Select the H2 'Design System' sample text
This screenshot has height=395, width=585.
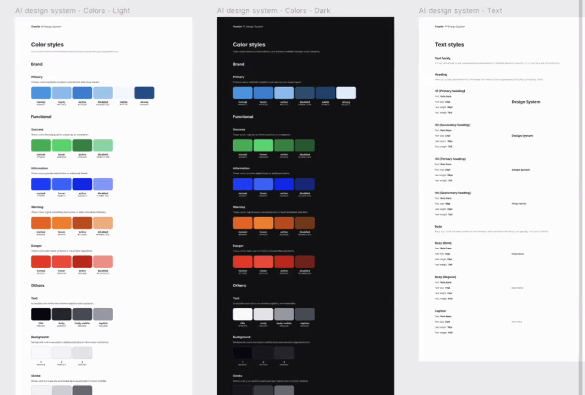[x=522, y=136]
